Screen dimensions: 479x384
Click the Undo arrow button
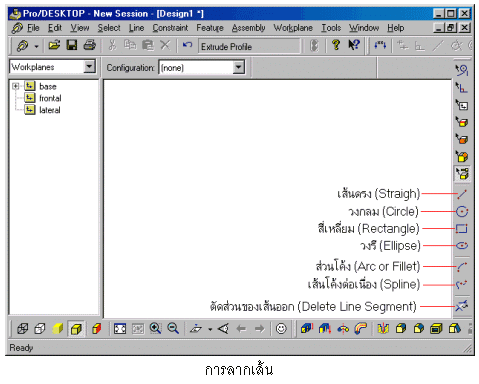[x=187, y=45]
